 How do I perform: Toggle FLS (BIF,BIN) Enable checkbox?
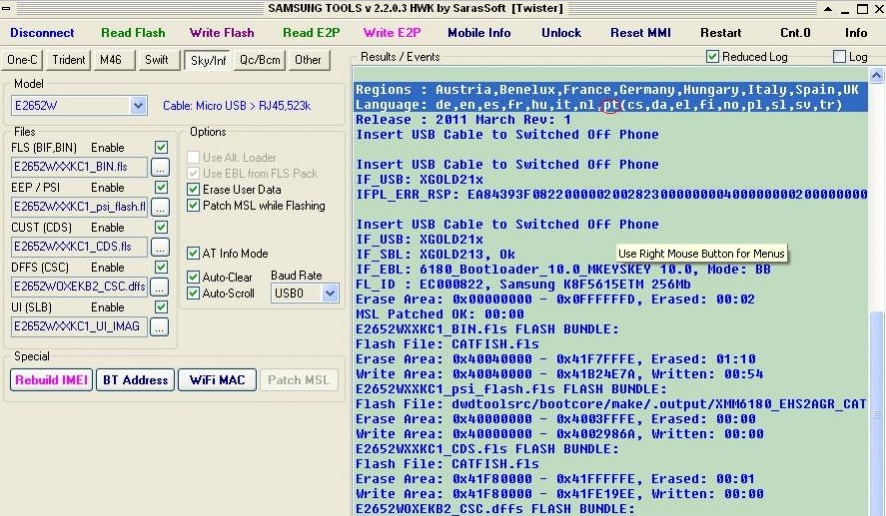[x=161, y=148]
